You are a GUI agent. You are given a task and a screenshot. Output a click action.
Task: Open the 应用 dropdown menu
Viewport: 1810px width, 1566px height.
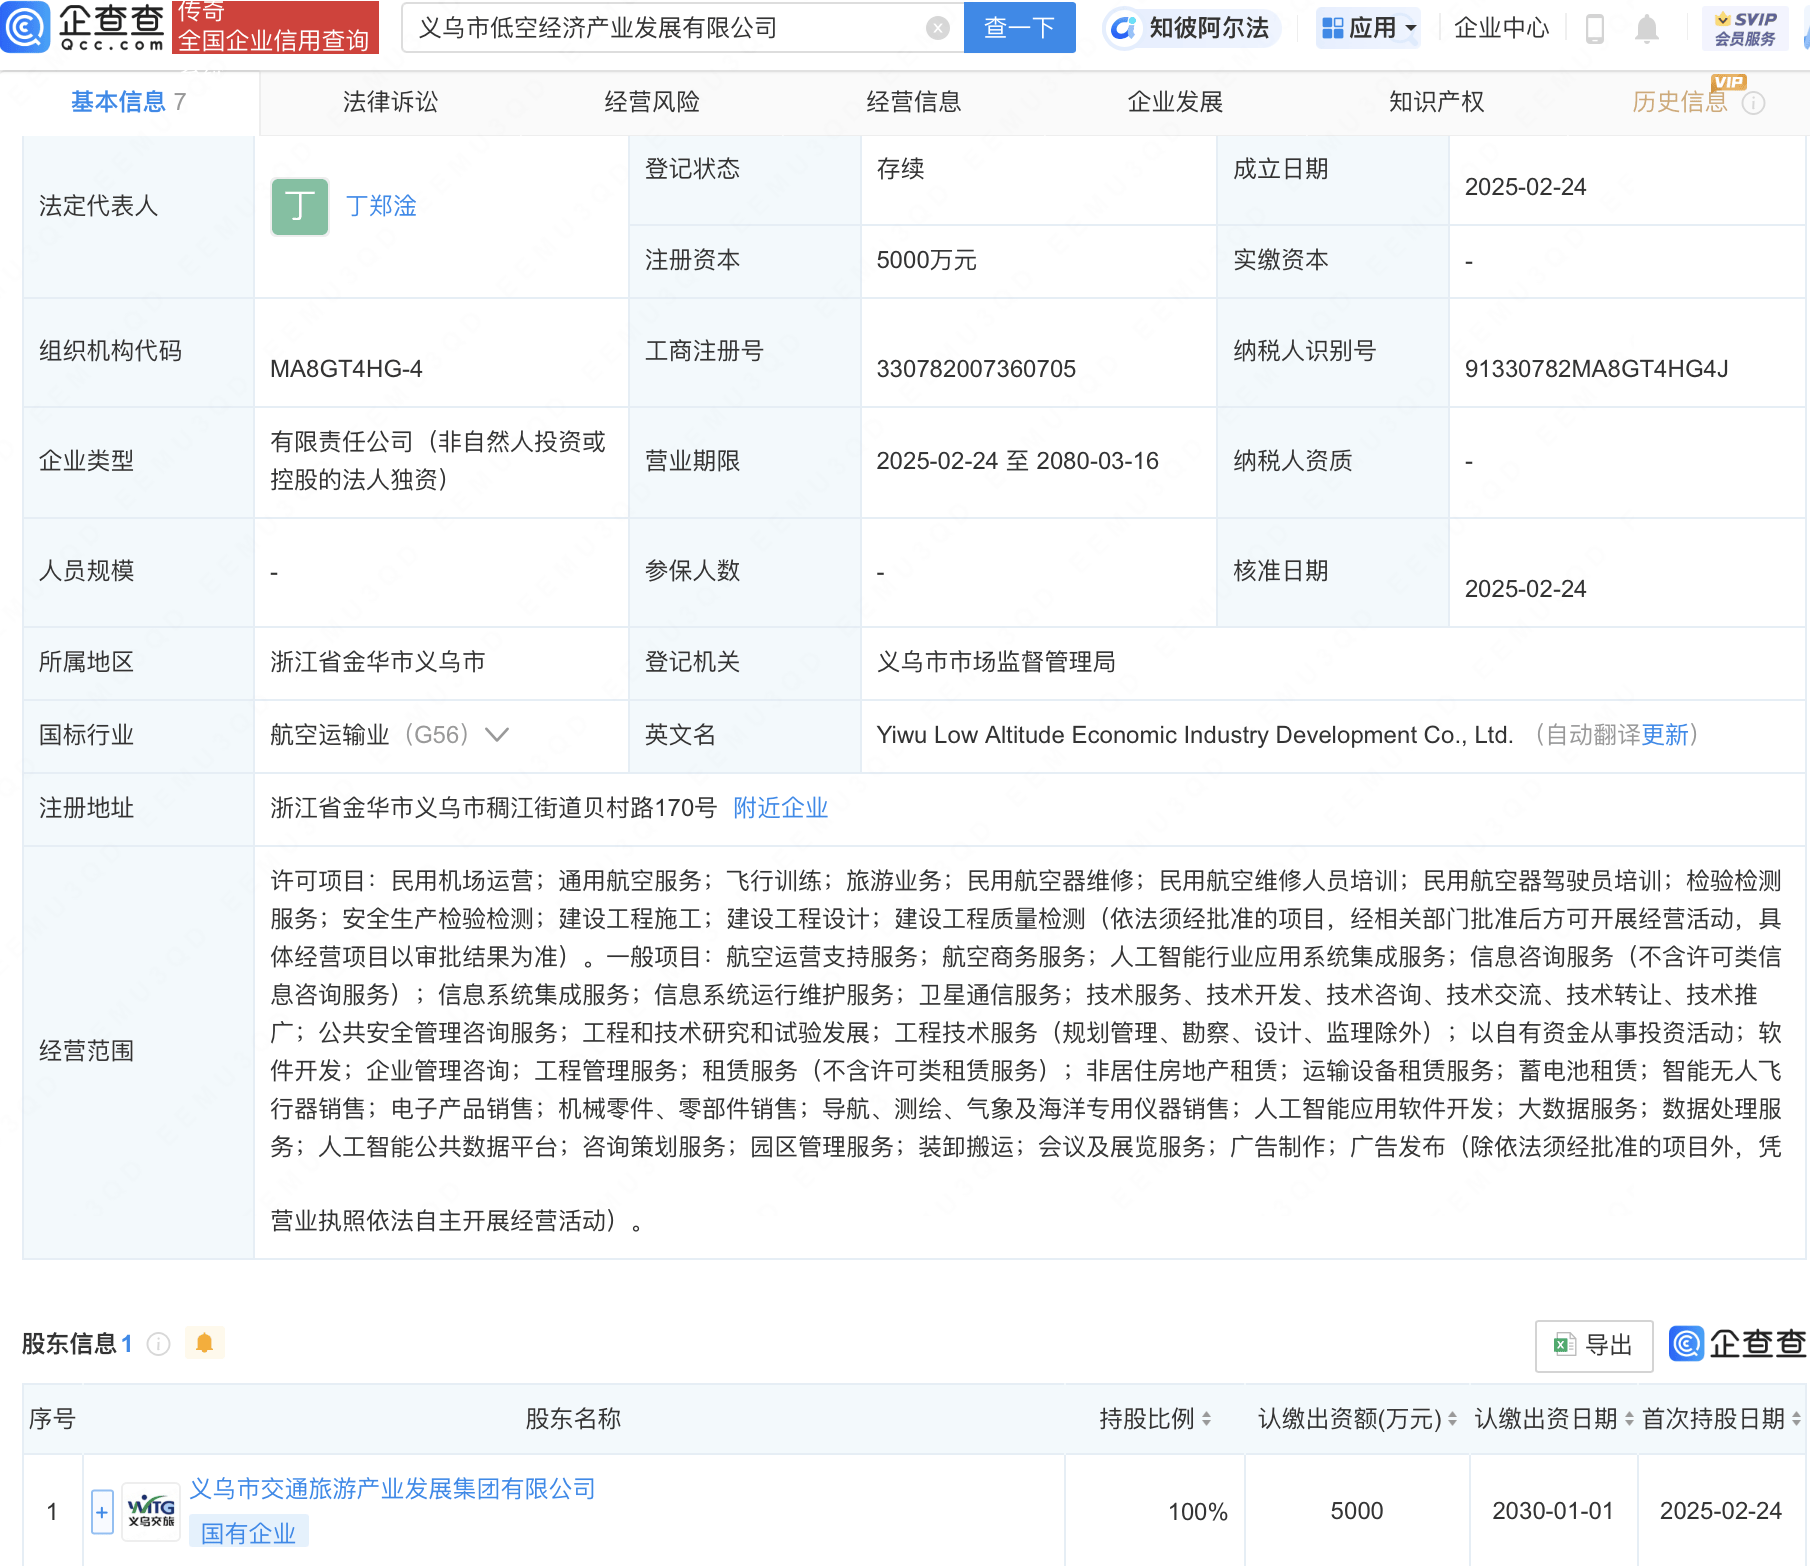pyautogui.click(x=1368, y=28)
